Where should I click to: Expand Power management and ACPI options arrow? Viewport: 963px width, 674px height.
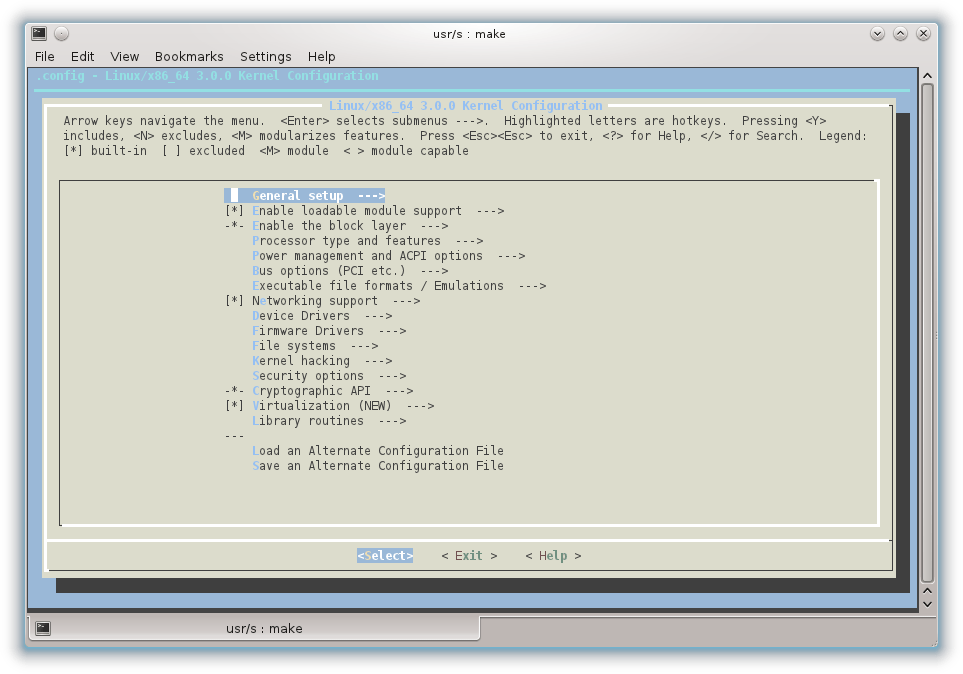point(511,256)
